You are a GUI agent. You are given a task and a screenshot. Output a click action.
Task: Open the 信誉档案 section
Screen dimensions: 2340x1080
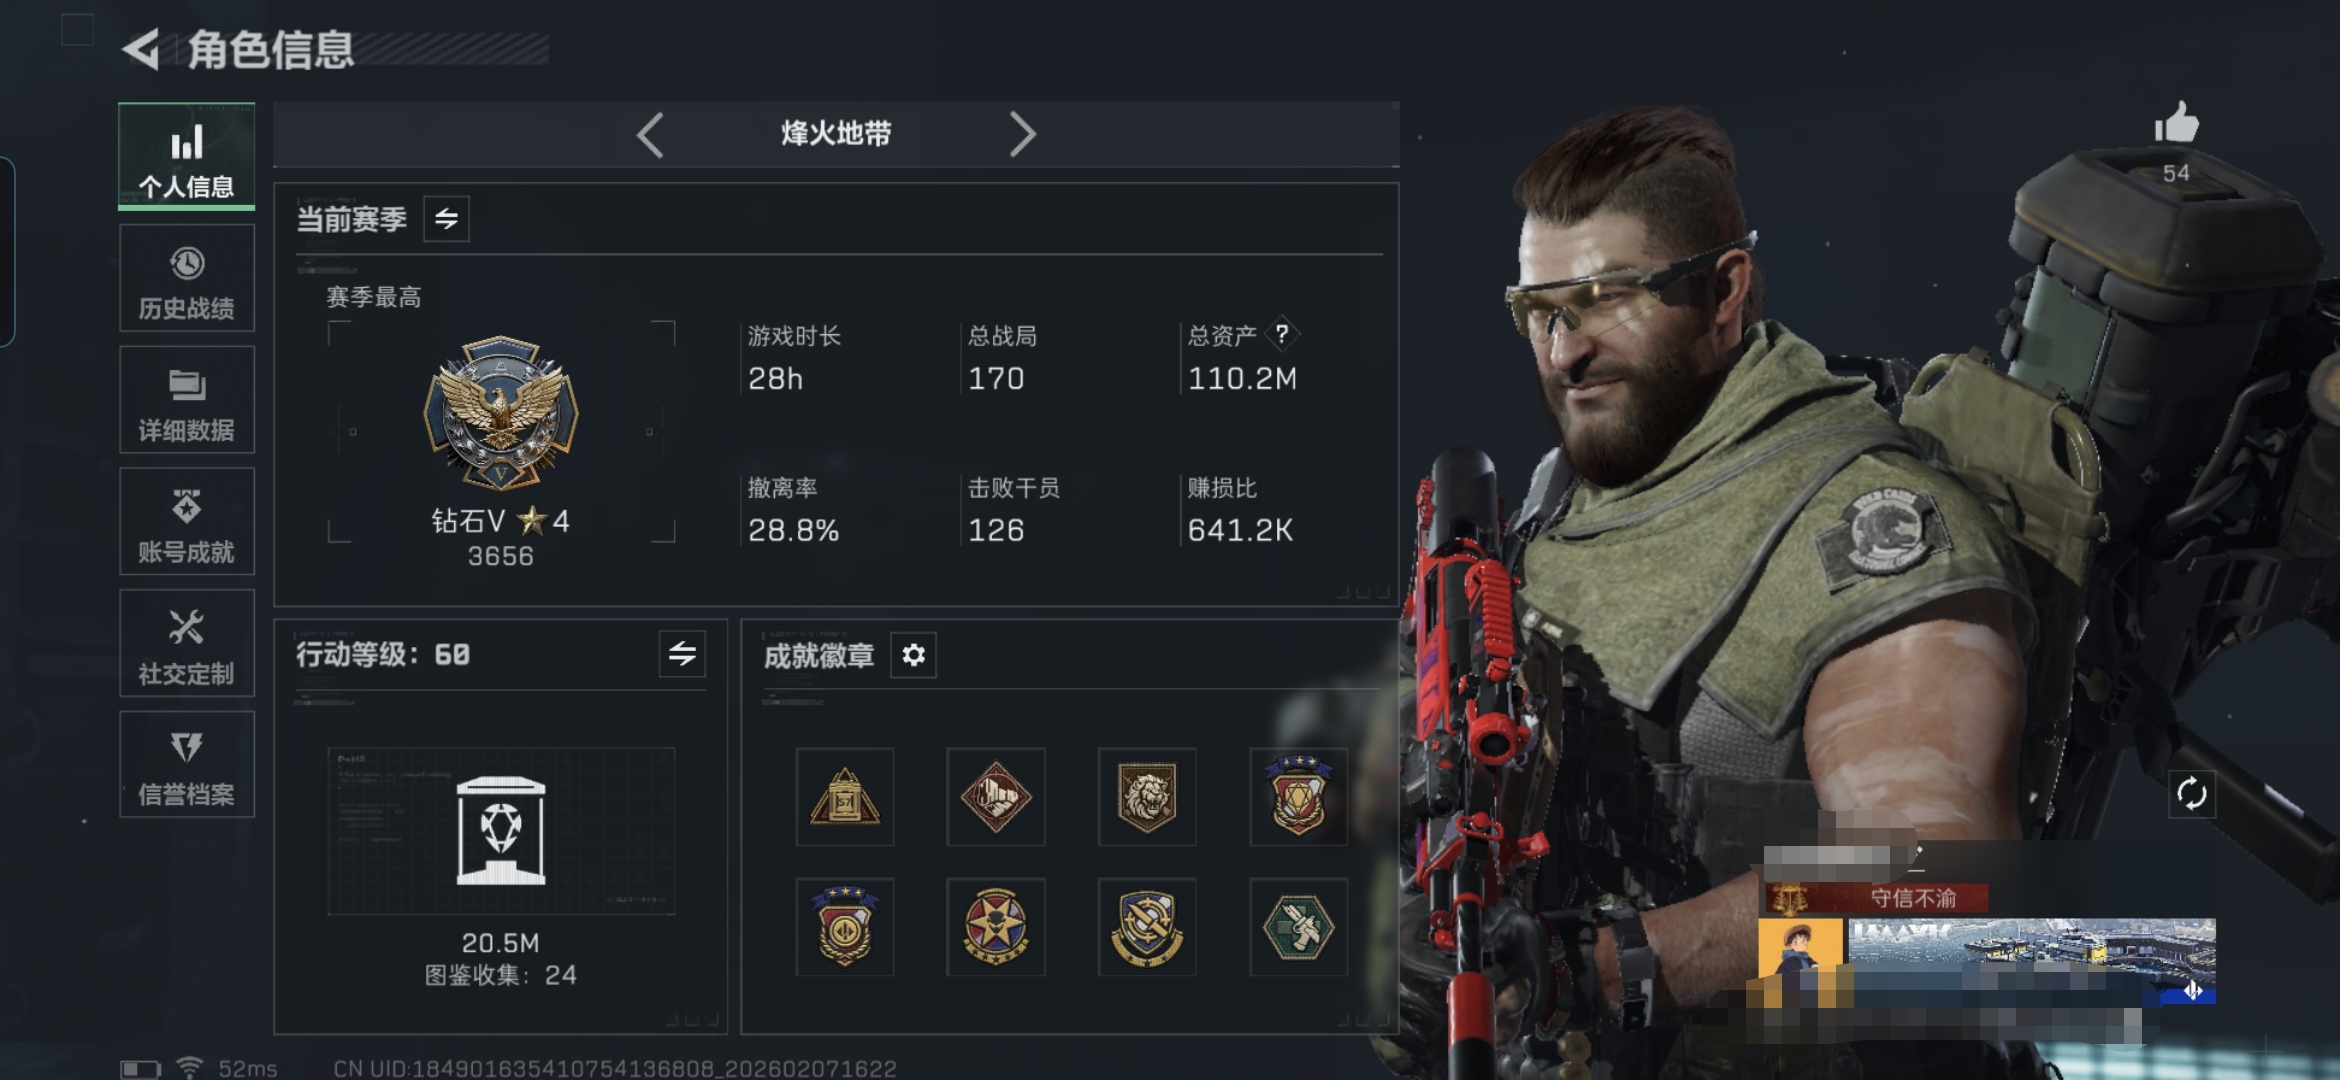(187, 765)
